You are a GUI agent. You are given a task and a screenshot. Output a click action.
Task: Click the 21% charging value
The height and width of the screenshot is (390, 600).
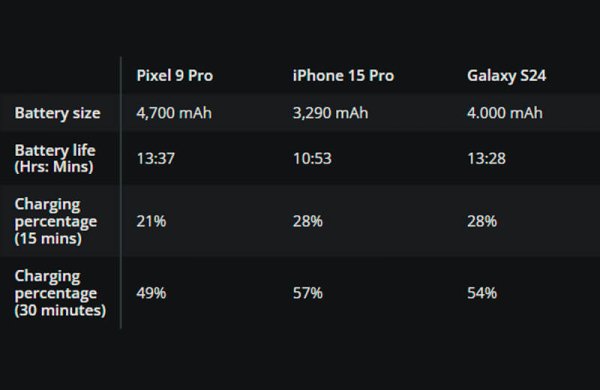coord(151,221)
